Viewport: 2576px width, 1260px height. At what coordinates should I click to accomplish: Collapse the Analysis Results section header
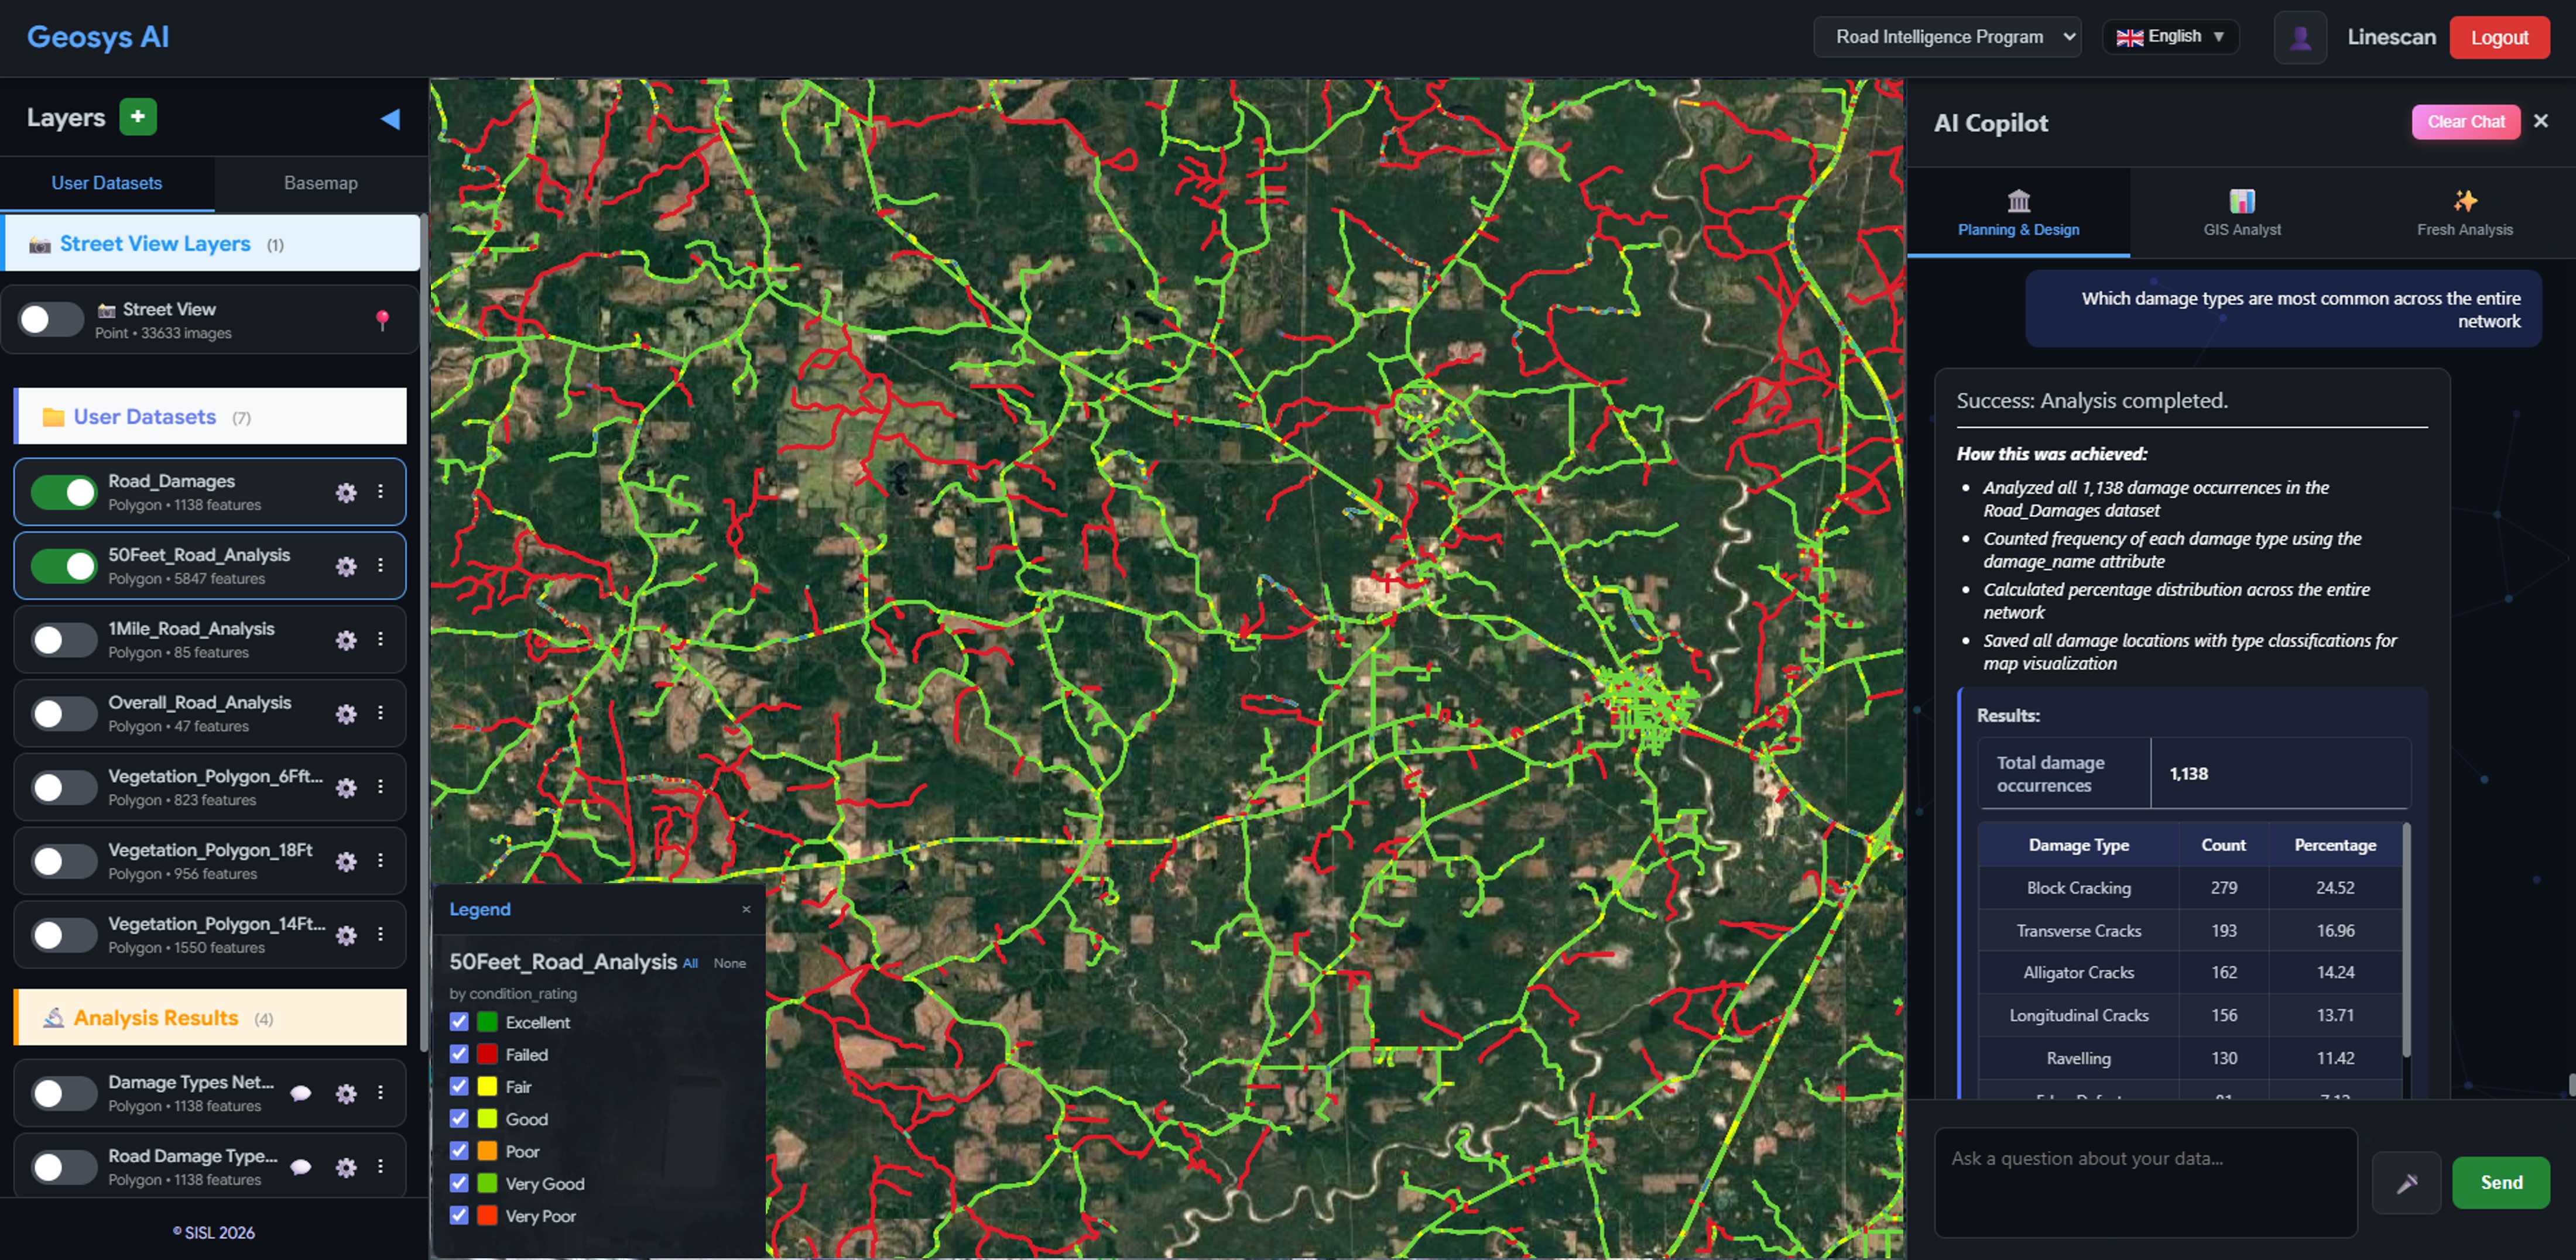211,1017
